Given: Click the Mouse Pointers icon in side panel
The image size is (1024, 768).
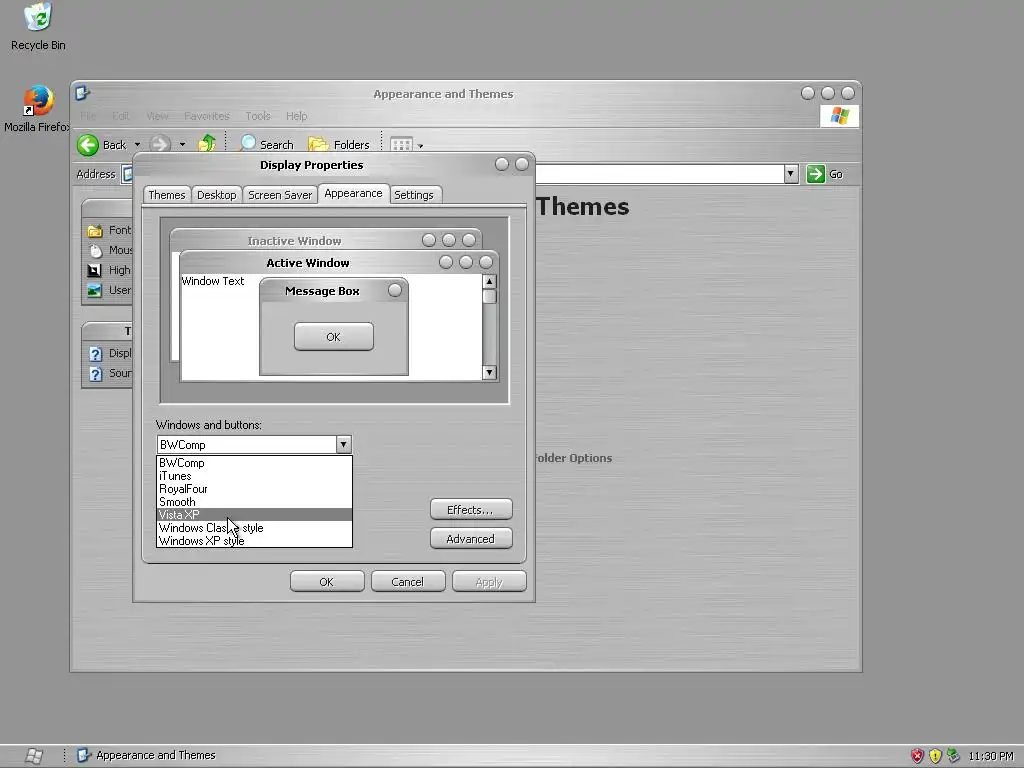Looking at the screenshot, I should tap(95, 251).
